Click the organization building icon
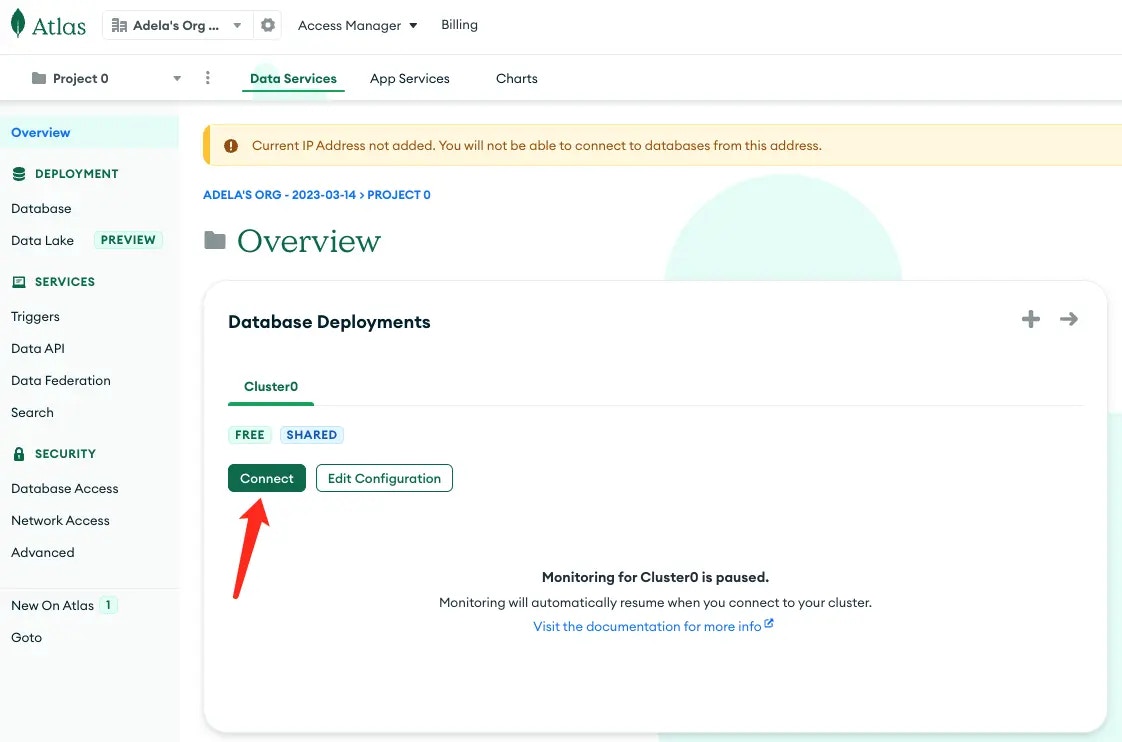The width and height of the screenshot is (1122, 742). tap(119, 26)
